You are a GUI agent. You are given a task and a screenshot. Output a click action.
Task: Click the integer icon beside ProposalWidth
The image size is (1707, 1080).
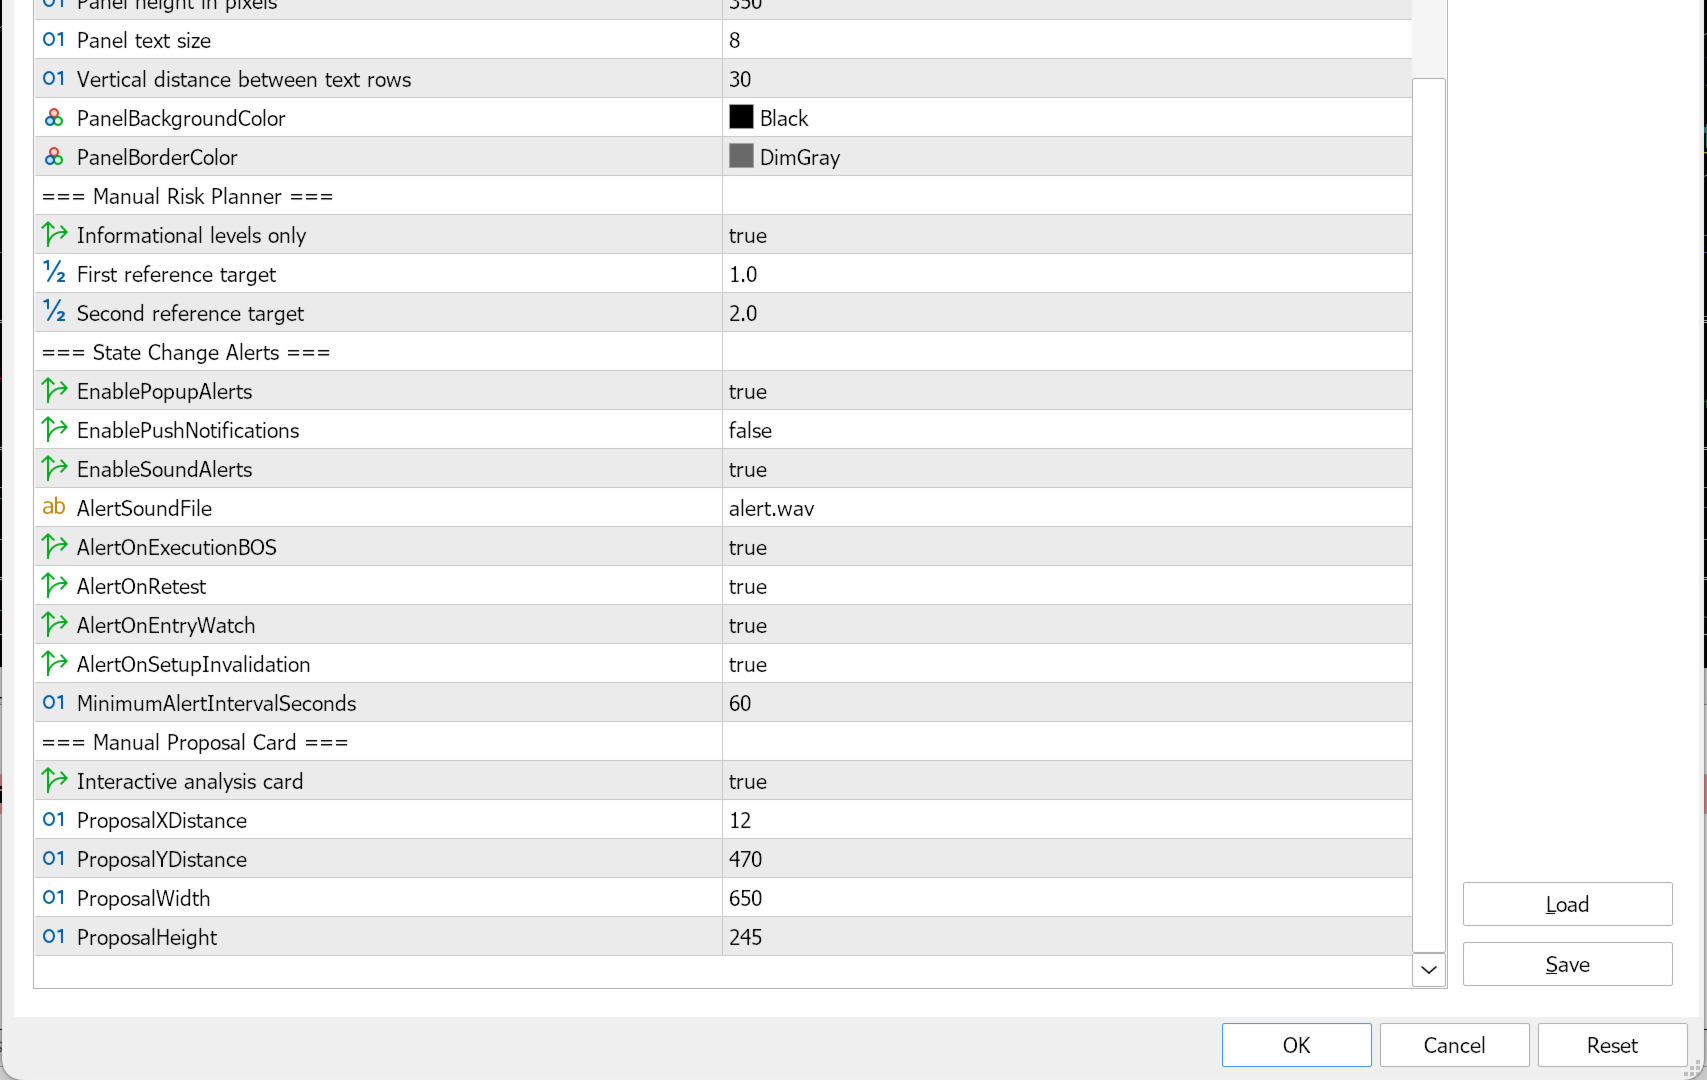pyautogui.click(x=54, y=898)
